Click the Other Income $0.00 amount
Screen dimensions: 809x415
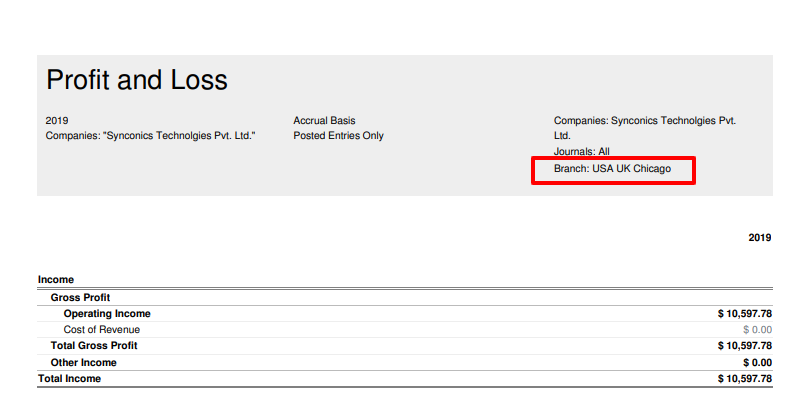click(757, 362)
